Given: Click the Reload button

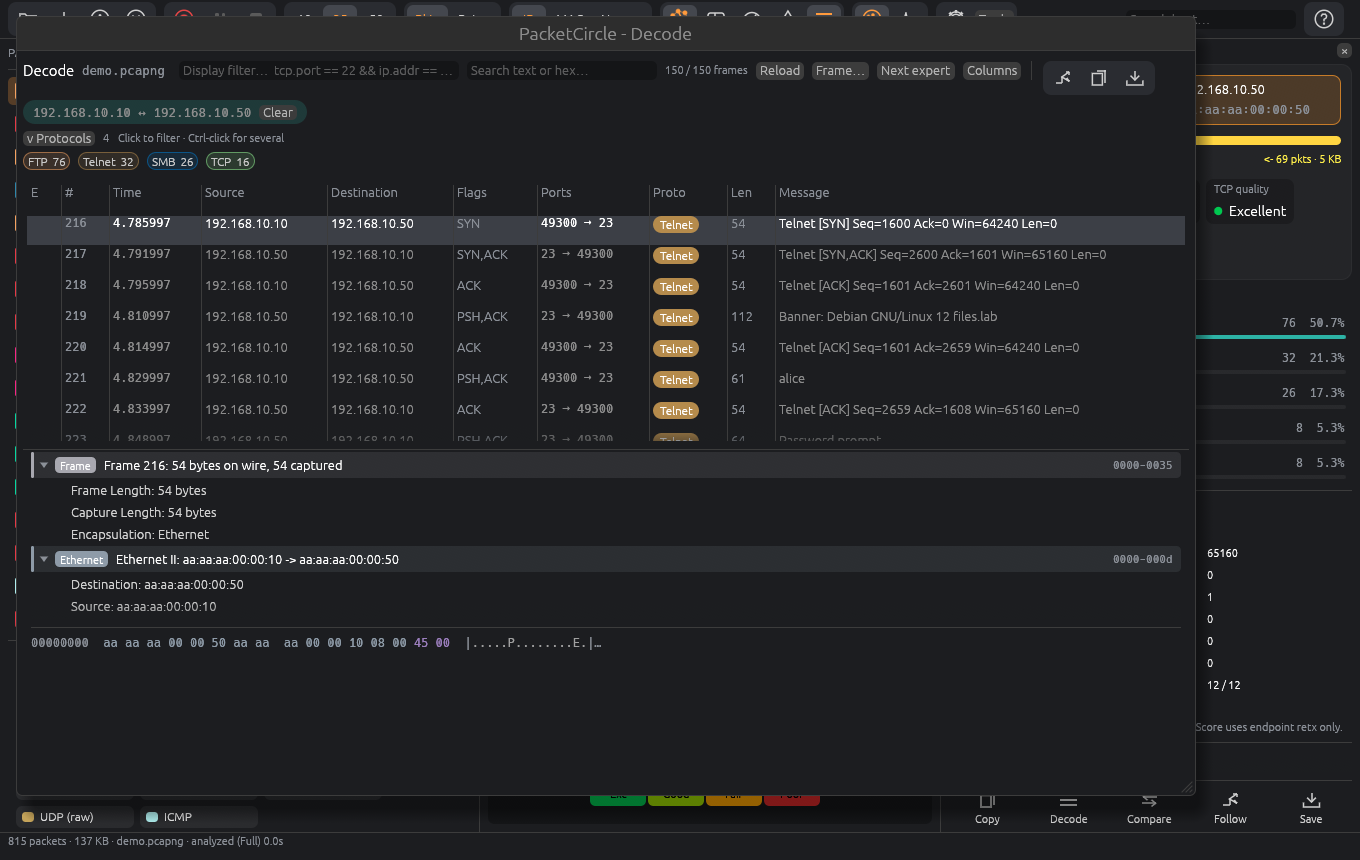Looking at the screenshot, I should [780, 71].
